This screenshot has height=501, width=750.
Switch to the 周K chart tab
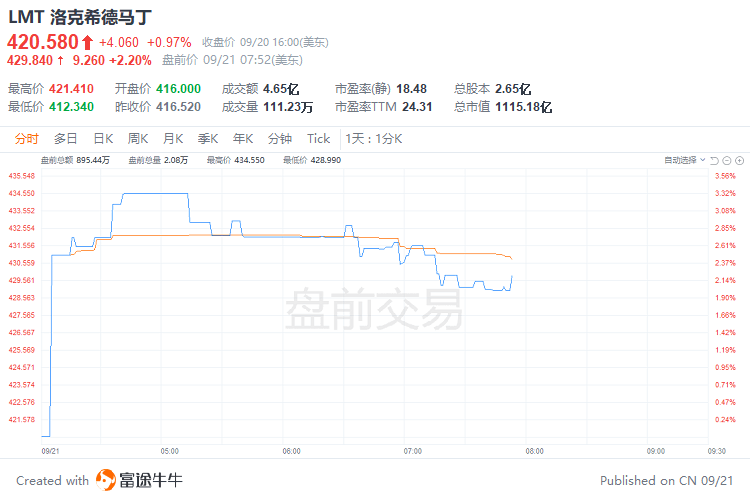(138, 139)
